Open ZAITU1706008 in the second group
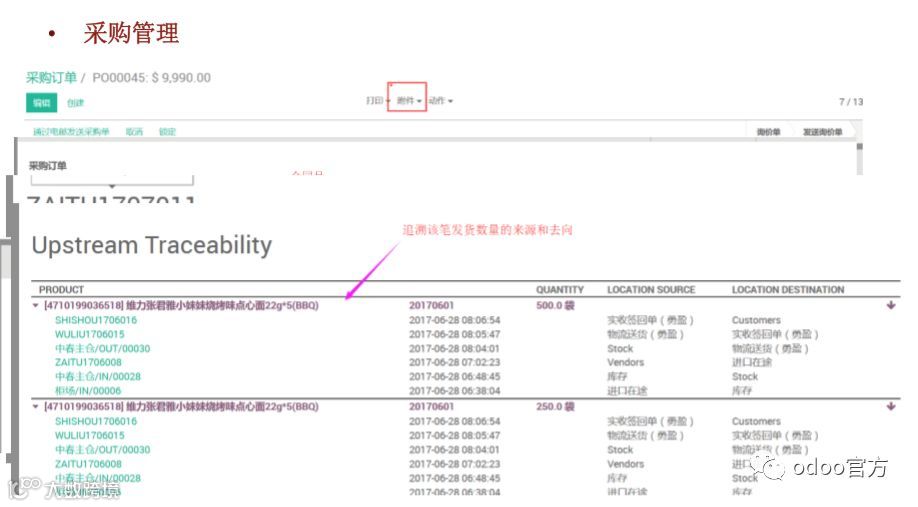The image size is (918, 507). pyautogui.click(x=88, y=464)
